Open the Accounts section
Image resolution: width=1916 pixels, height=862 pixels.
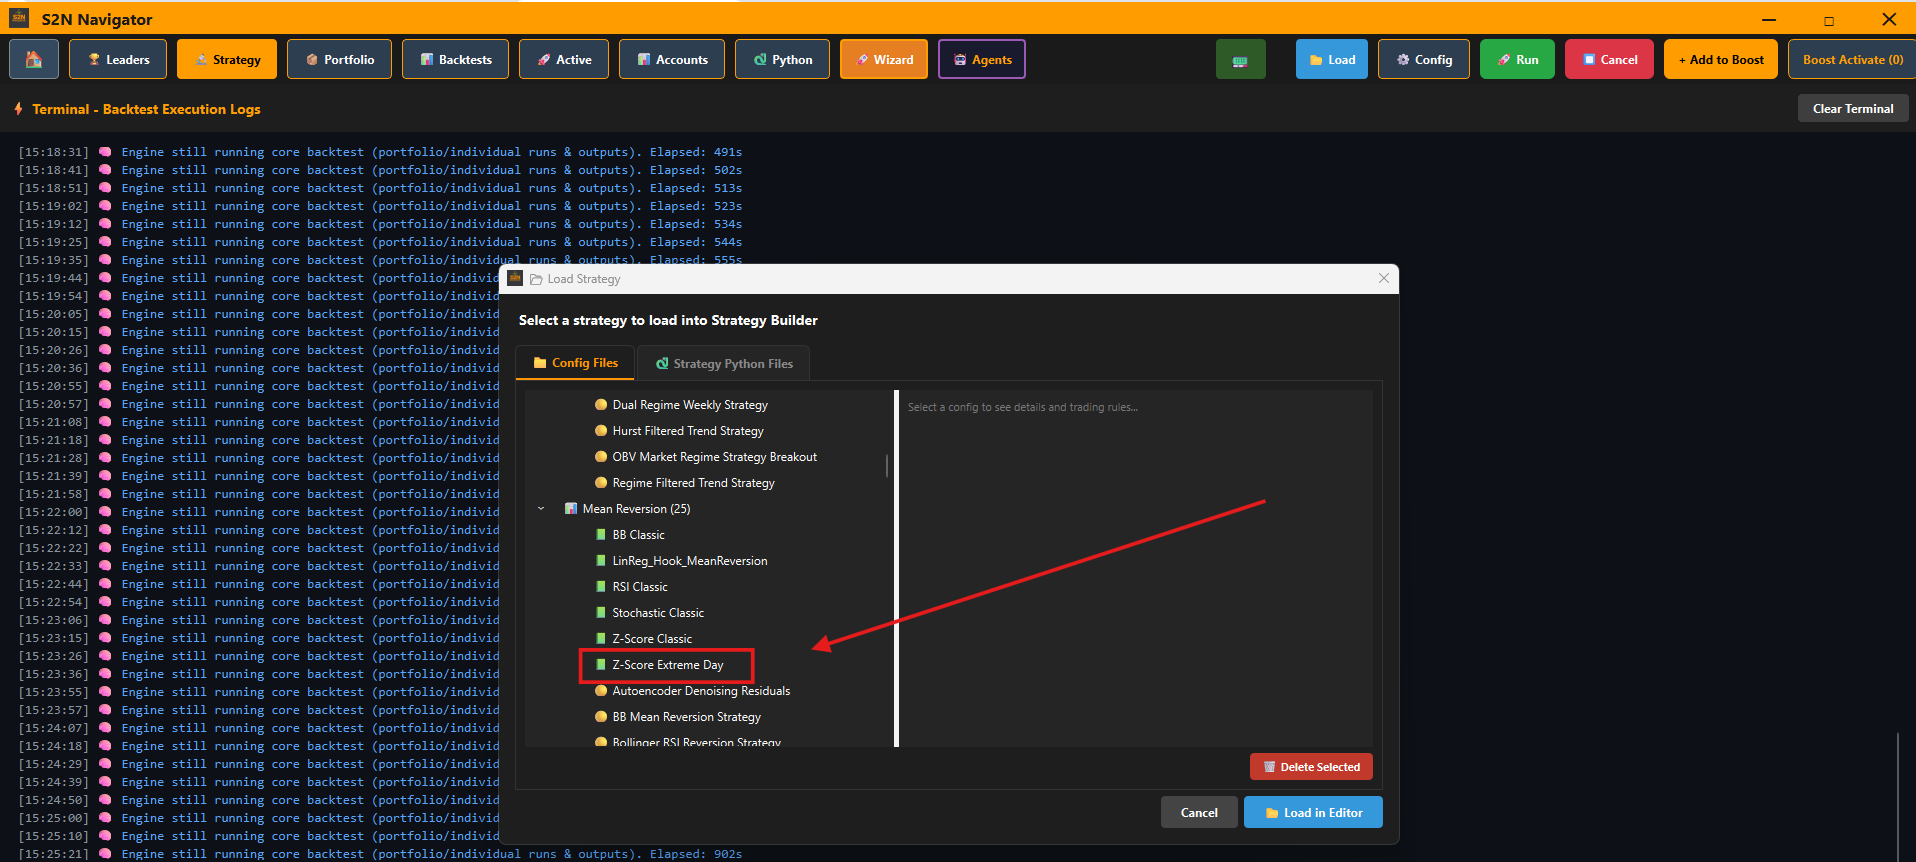coord(672,59)
